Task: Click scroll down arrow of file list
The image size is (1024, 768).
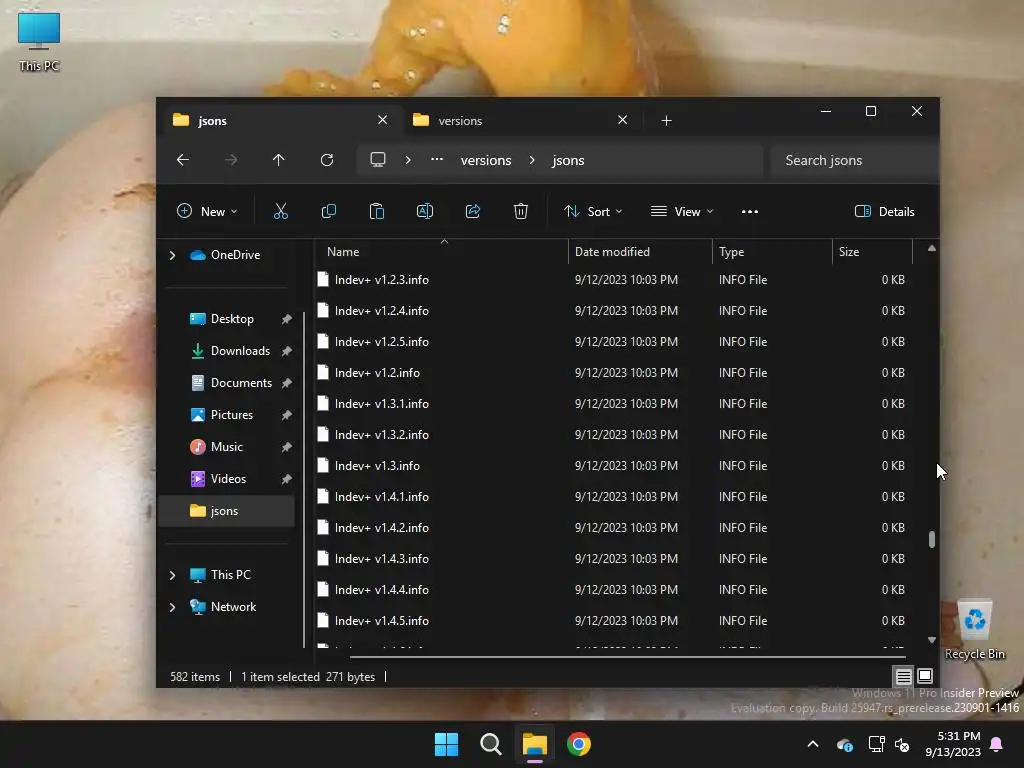Action: point(931,640)
